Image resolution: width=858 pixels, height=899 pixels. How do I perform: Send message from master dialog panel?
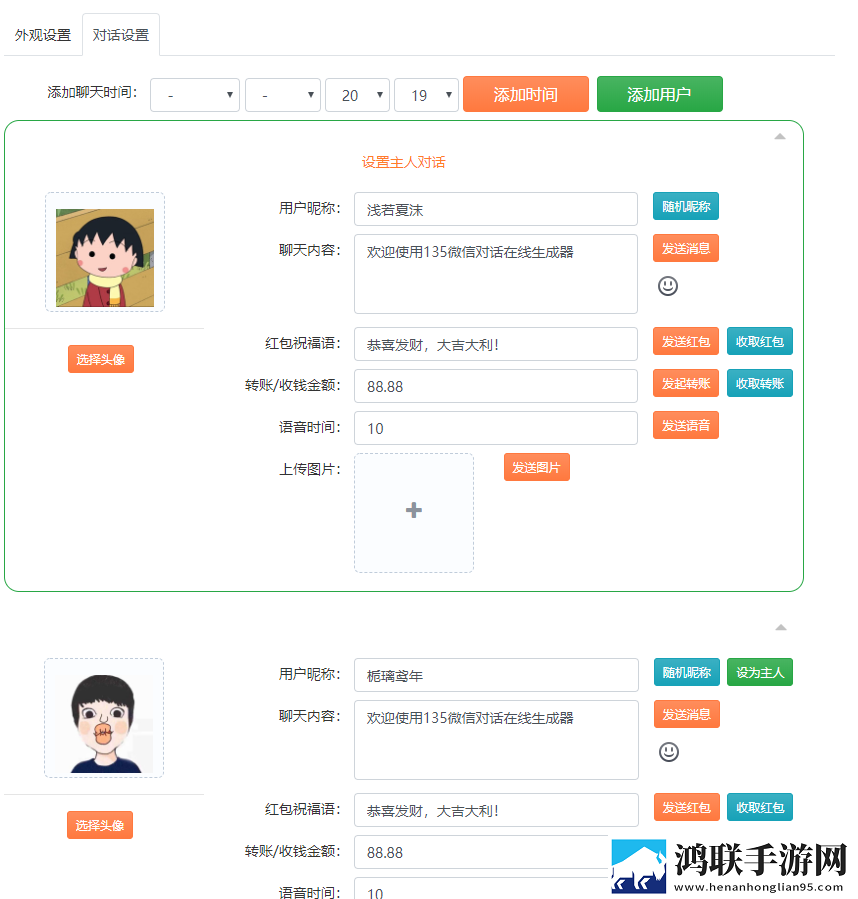(x=686, y=248)
